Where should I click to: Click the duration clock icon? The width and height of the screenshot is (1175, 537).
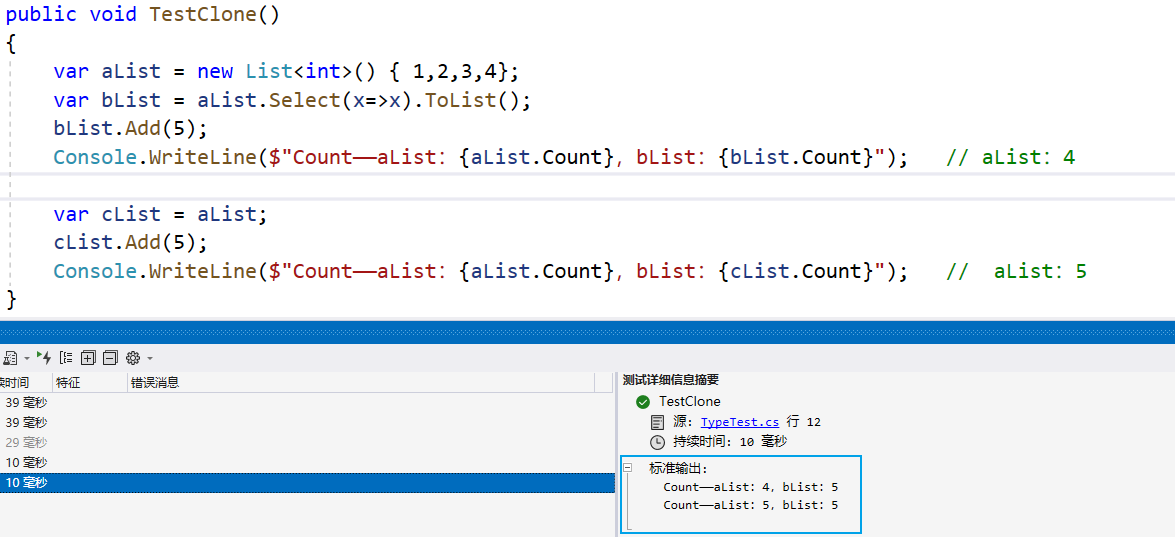pyautogui.click(x=657, y=442)
